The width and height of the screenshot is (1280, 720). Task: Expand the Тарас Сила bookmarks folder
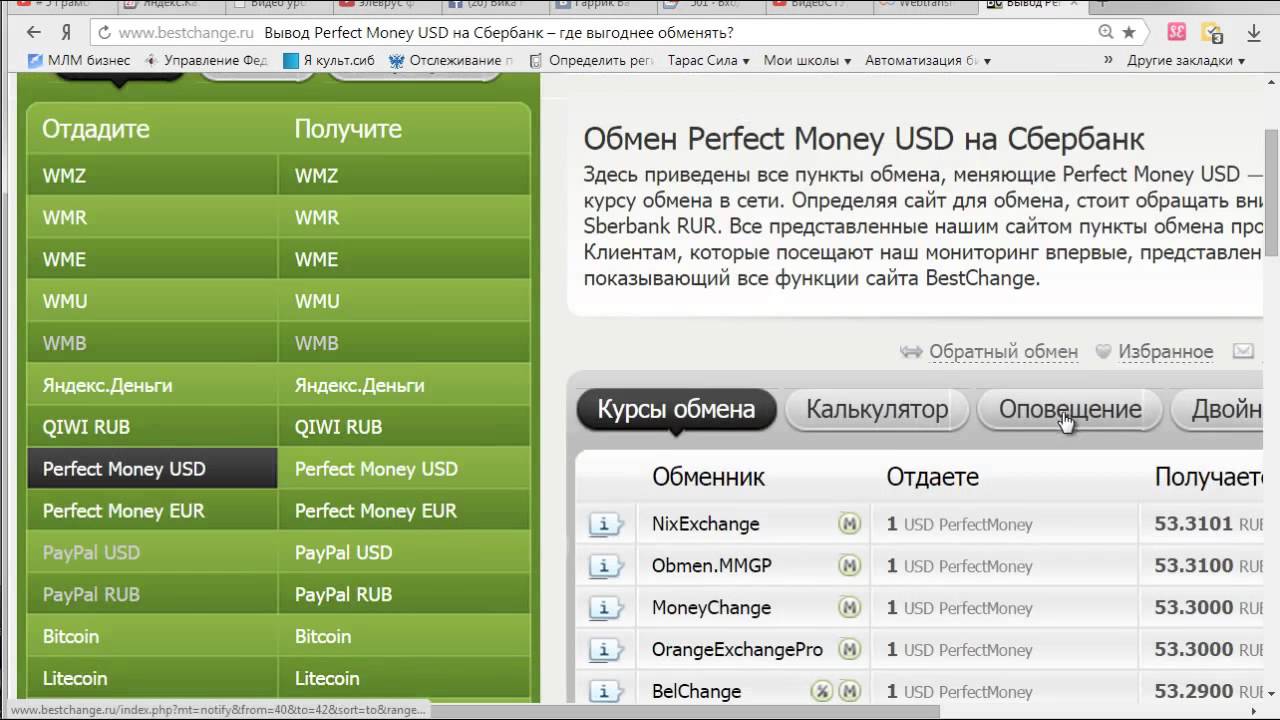pos(708,60)
